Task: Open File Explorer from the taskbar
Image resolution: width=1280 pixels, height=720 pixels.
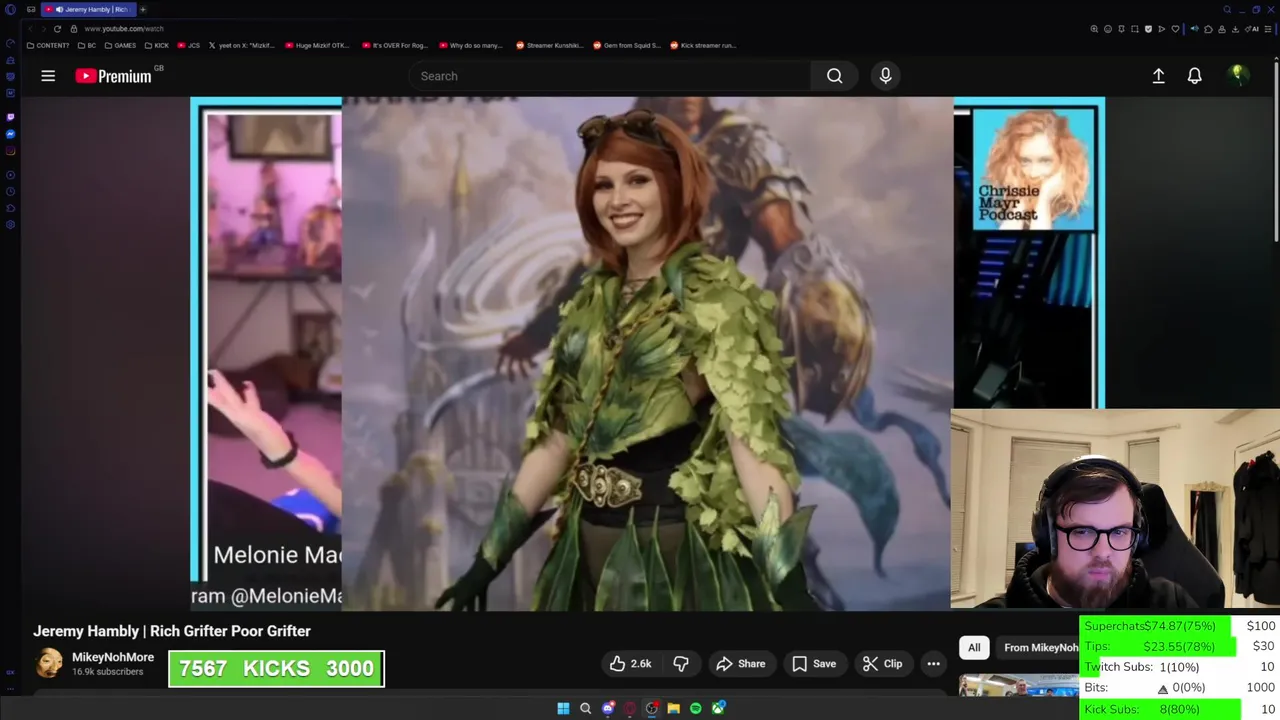Action: tap(673, 708)
